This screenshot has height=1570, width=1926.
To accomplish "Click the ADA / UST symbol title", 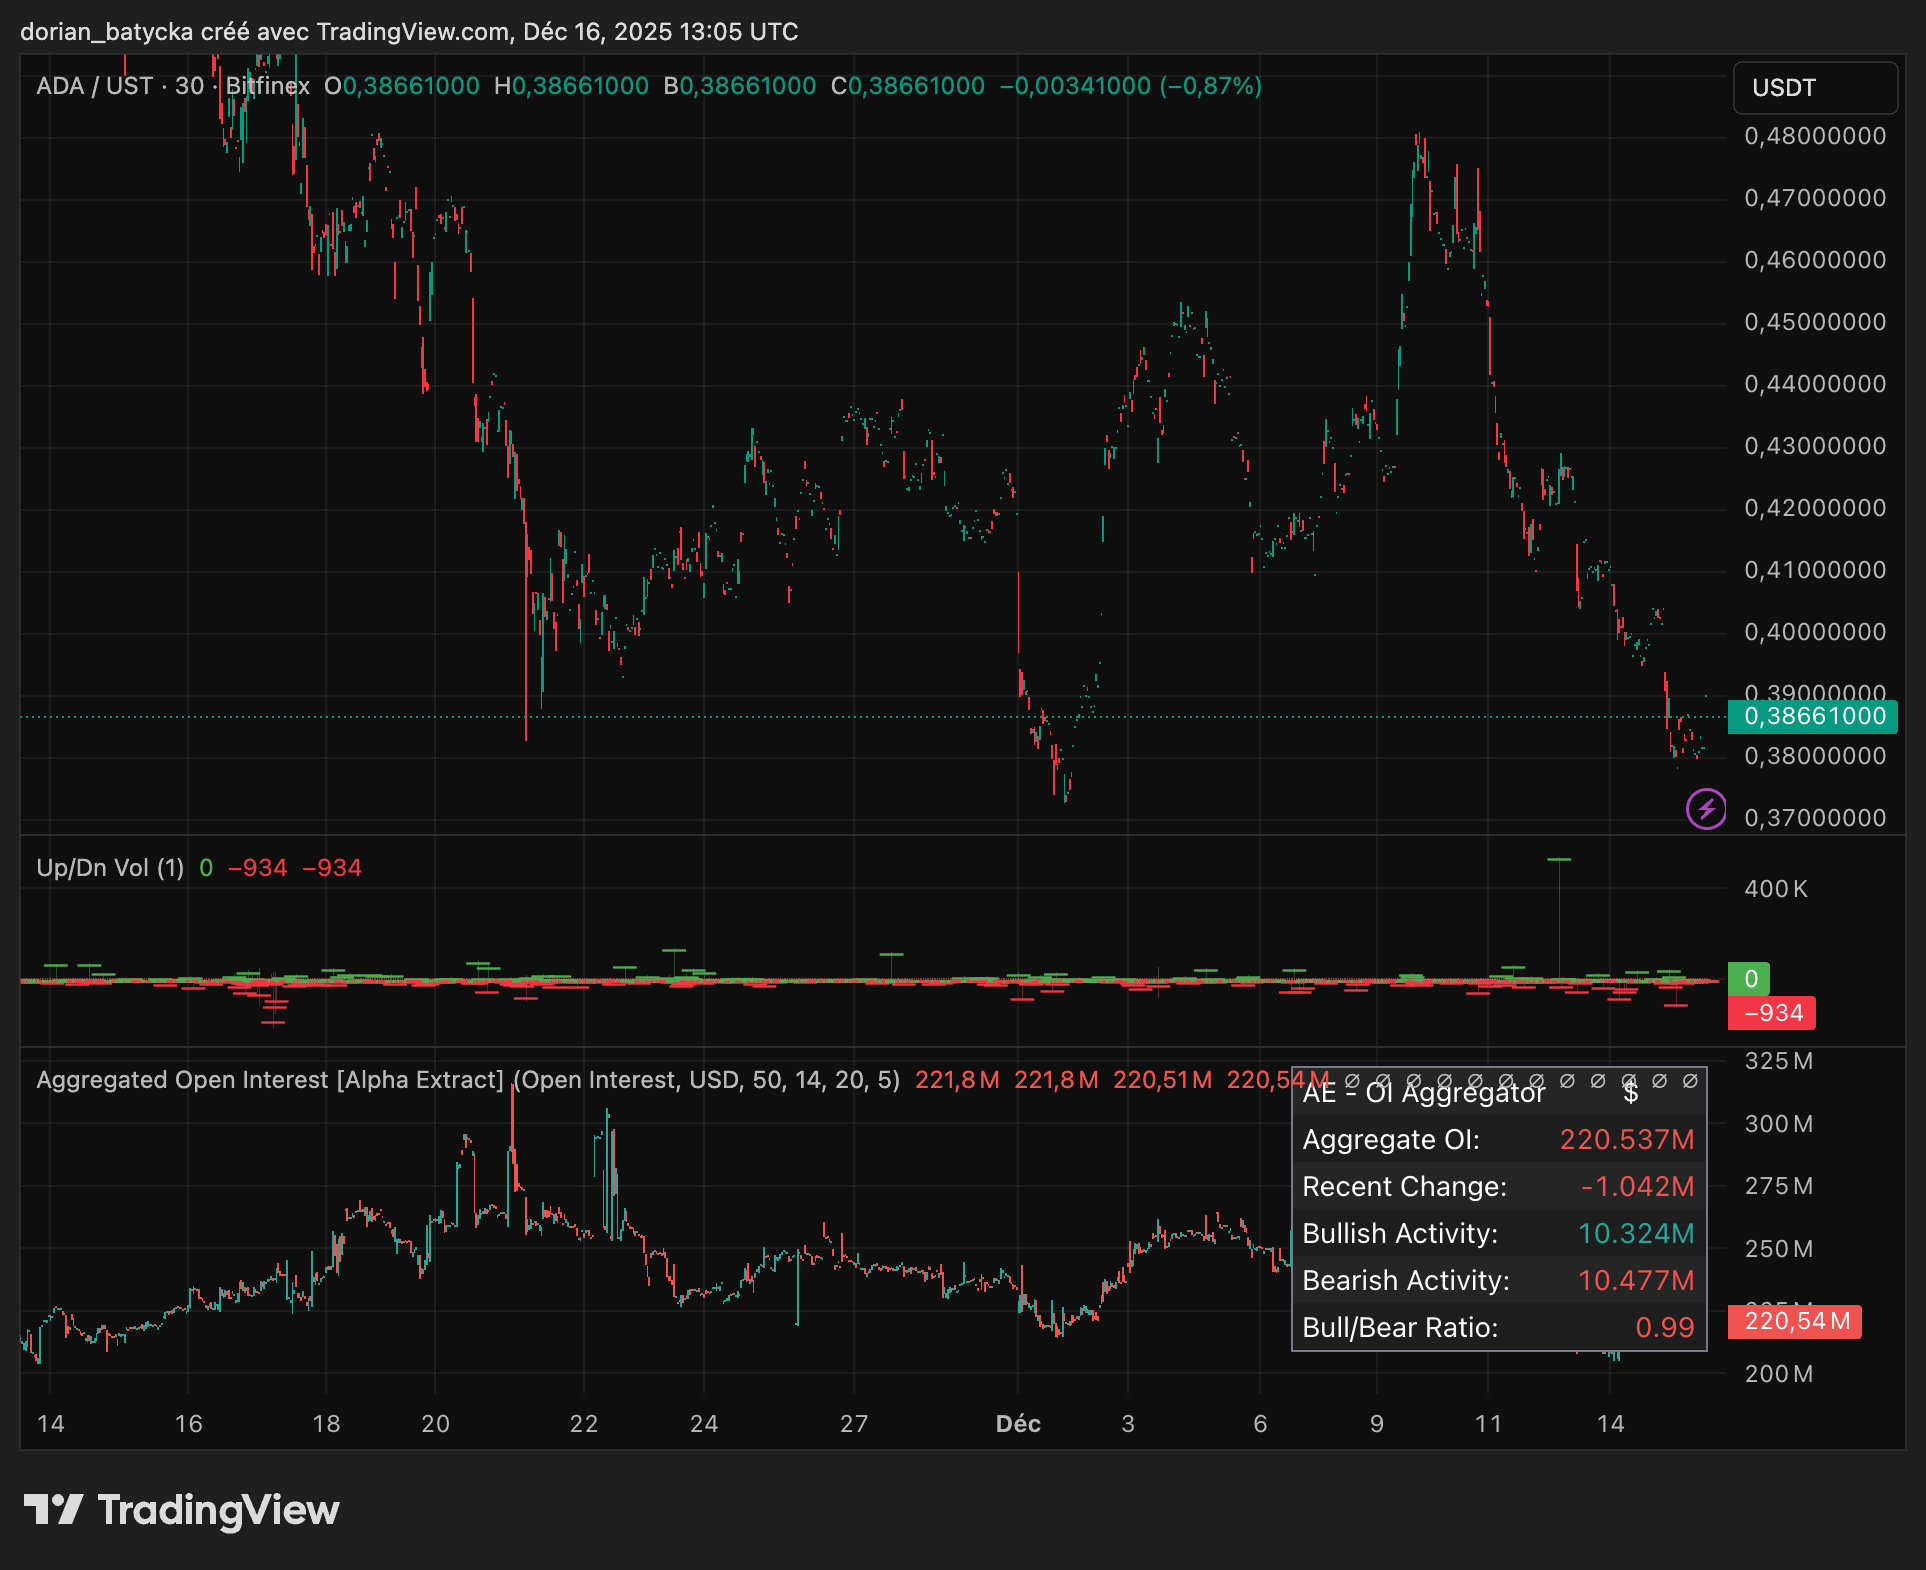I will click(94, 86).
